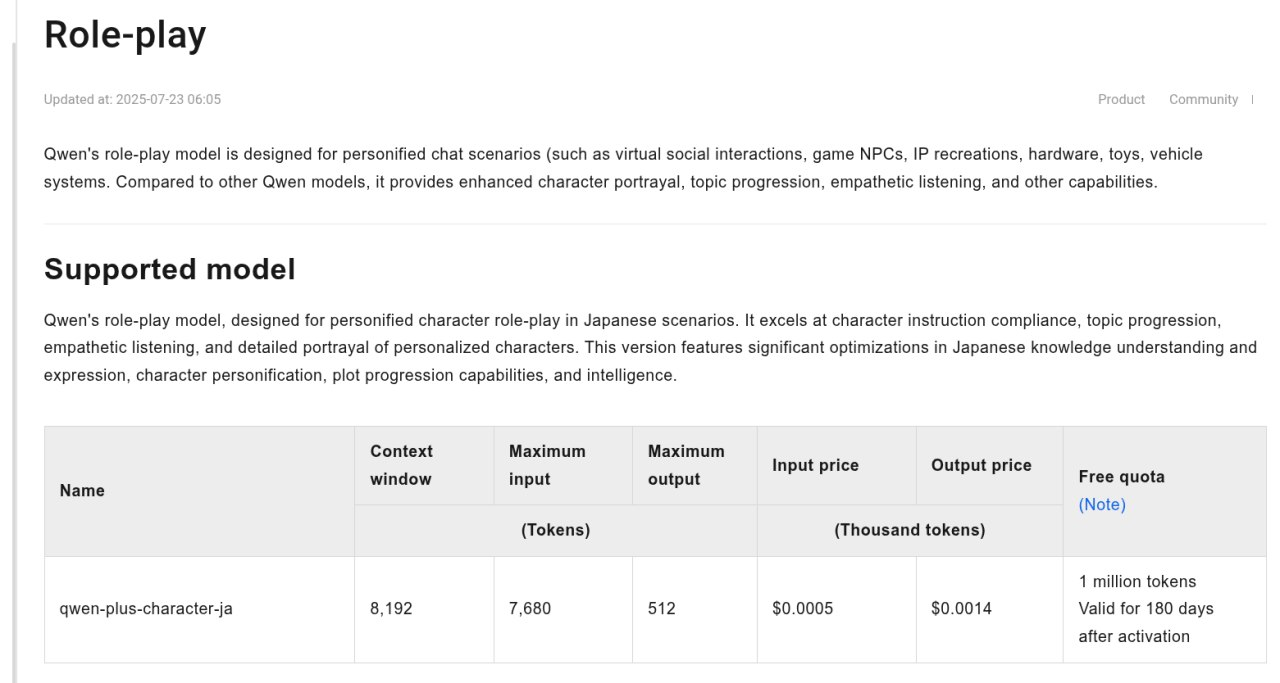Click the Input price column header
Screen dimensions: 1280x683
(x=815, y=465)
